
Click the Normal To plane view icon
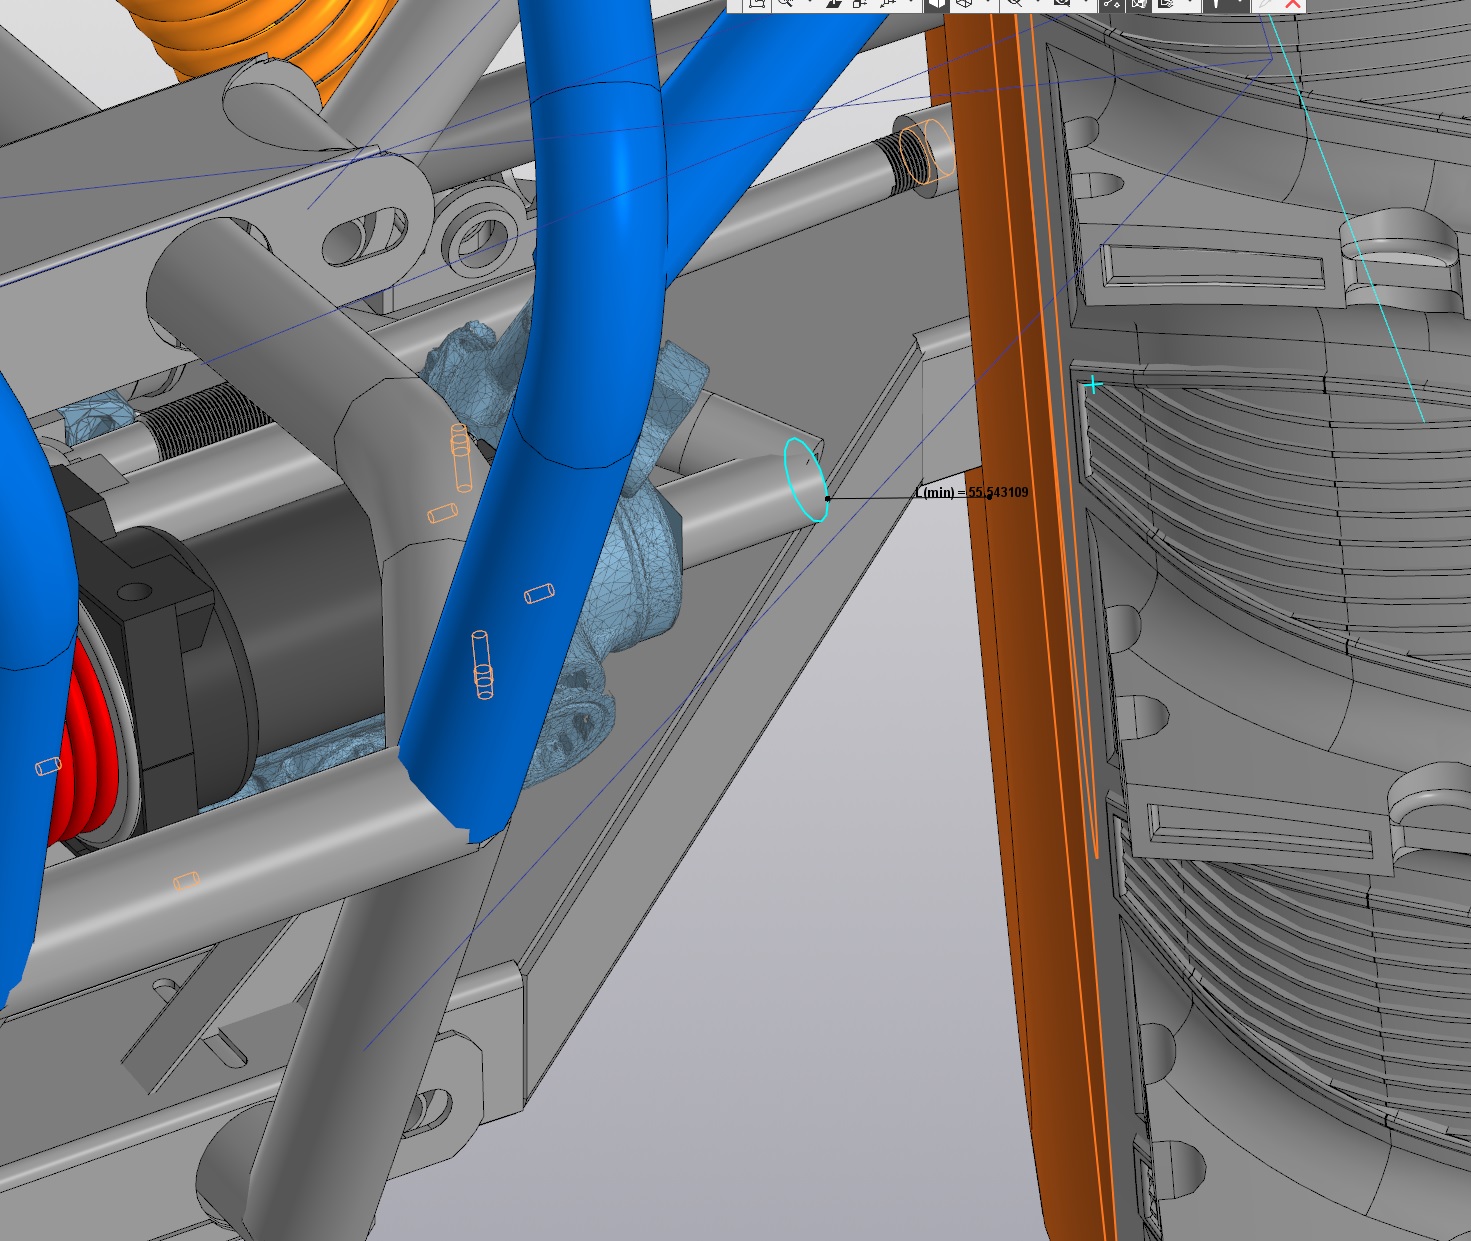[833, 4]
